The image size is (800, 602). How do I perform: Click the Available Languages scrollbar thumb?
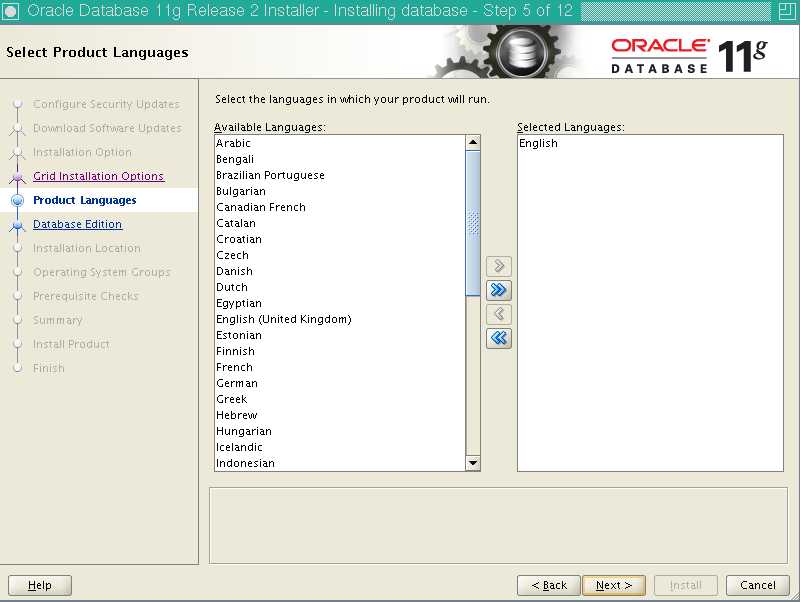473,223
